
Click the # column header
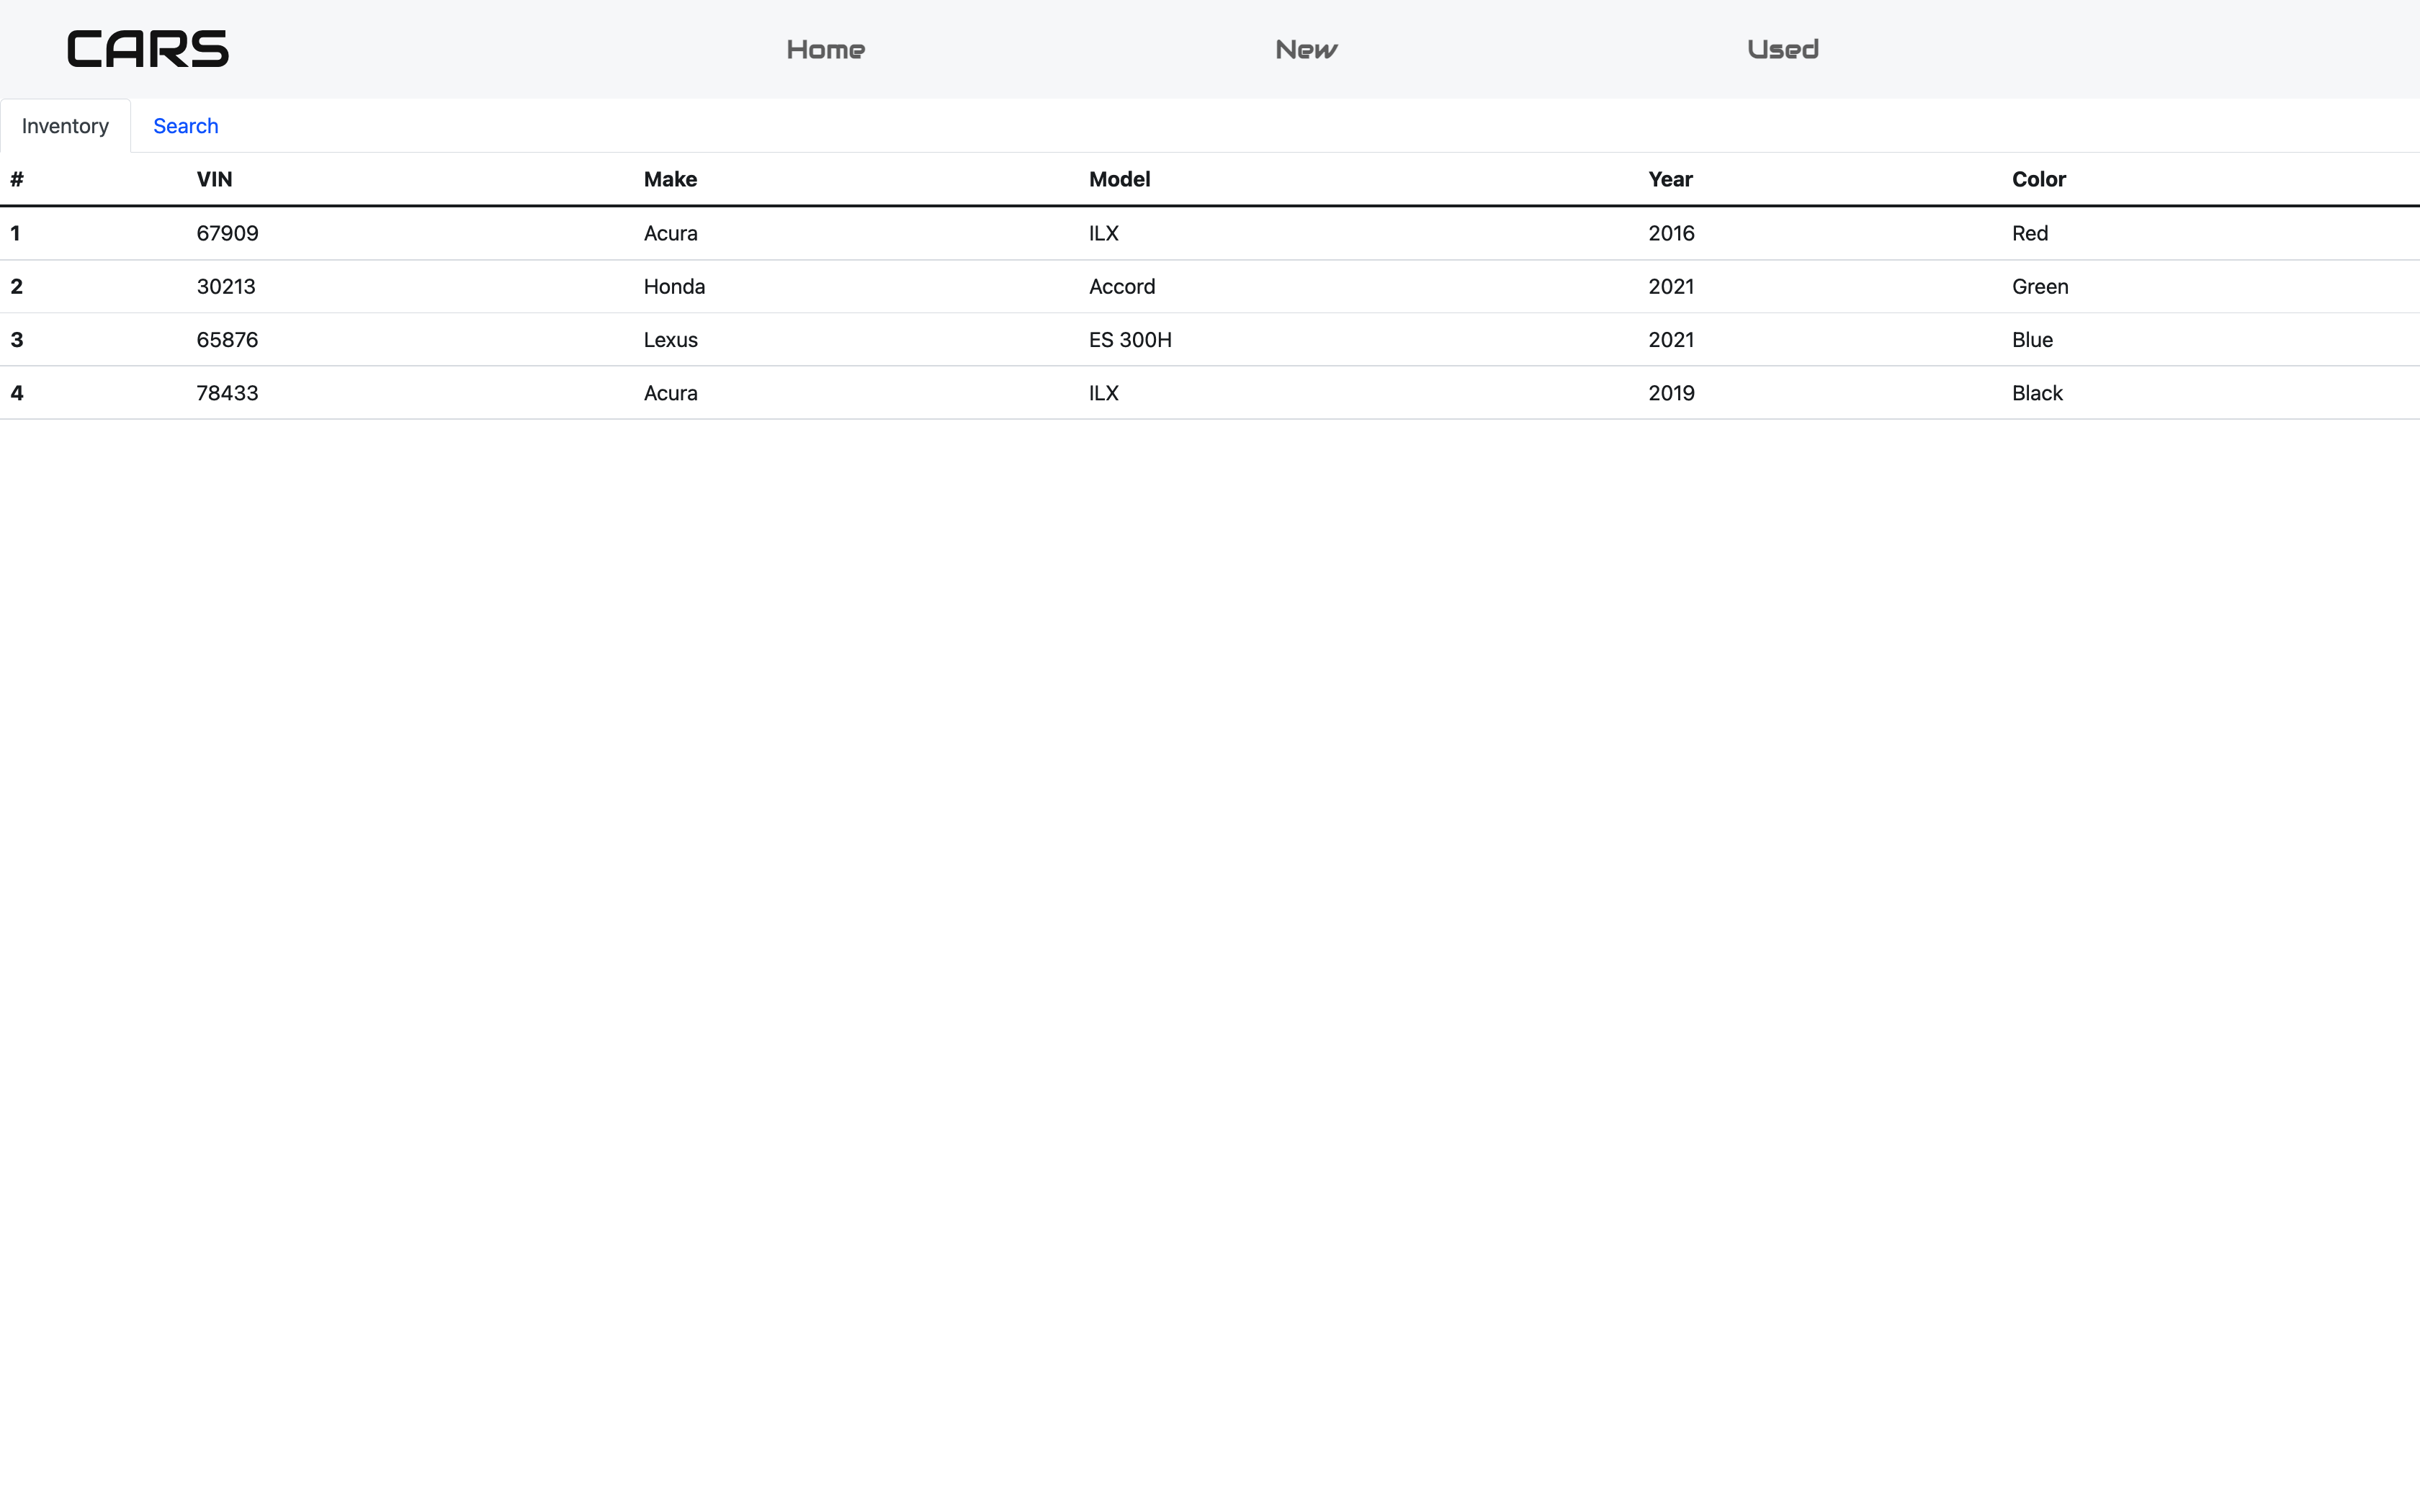pyautogui.click(x=17, y=179)
